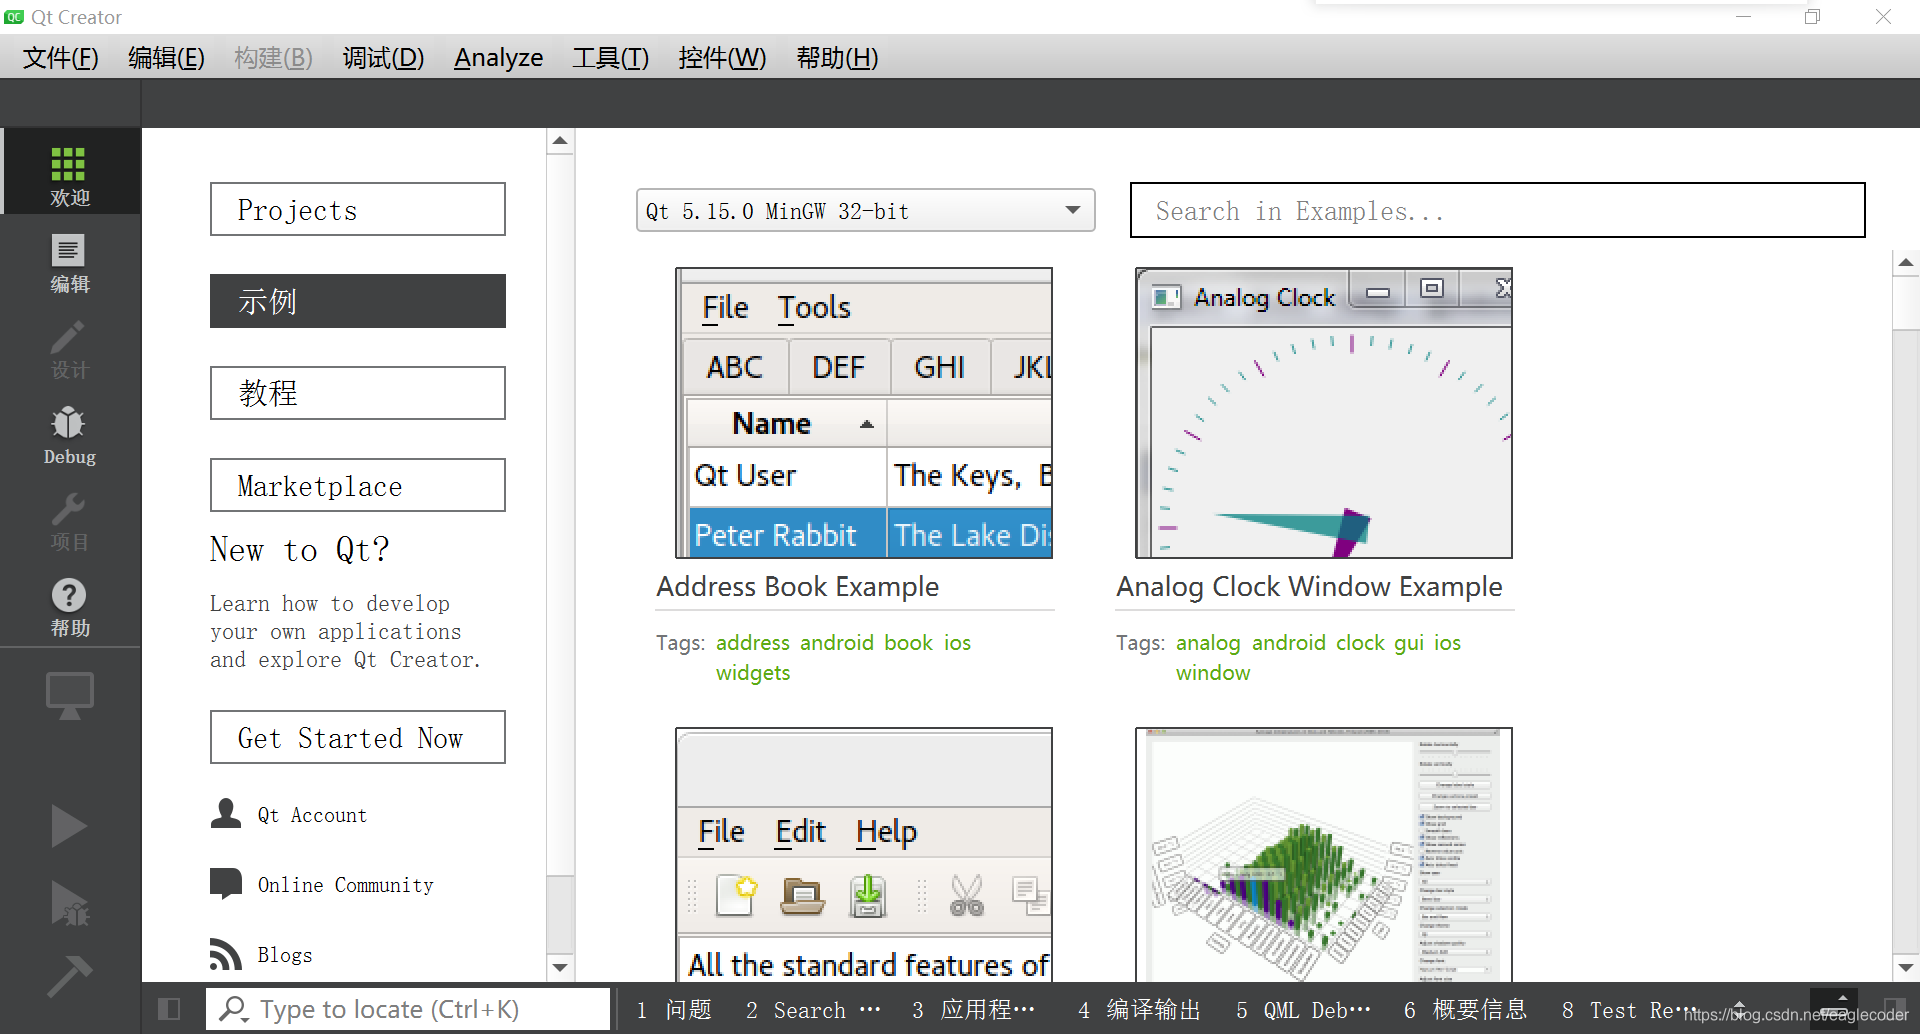This screenshot has width=1920, height=1034.
Task: Click the Type to locate field
Action: [x=408, y=1009]
